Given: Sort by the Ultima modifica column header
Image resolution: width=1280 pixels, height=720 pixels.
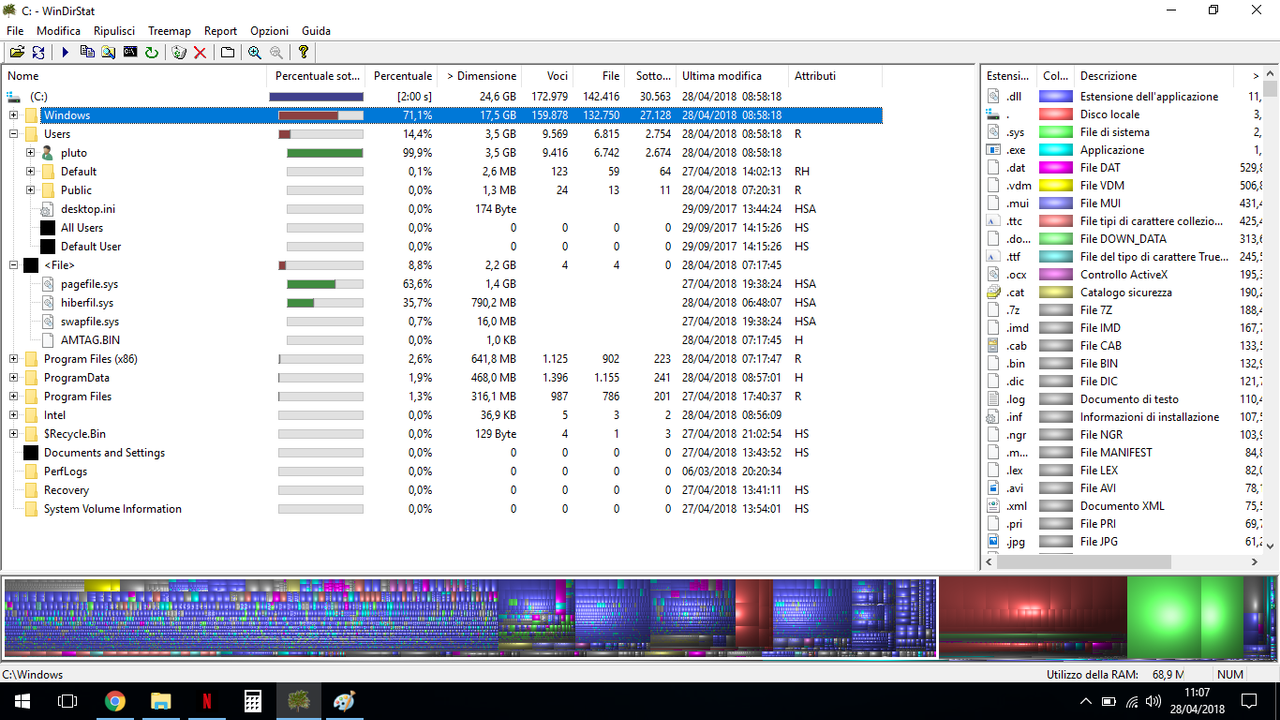Looking at the screenshot, I should (x=732, y=76).
